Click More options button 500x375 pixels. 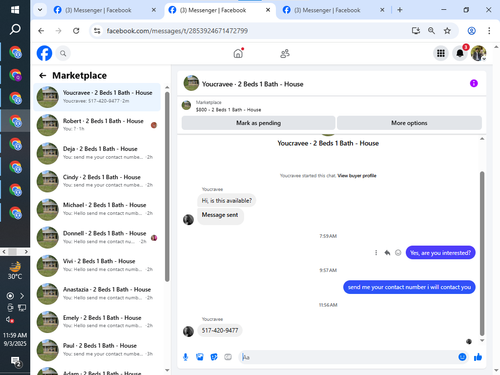[x=409, y=123]
